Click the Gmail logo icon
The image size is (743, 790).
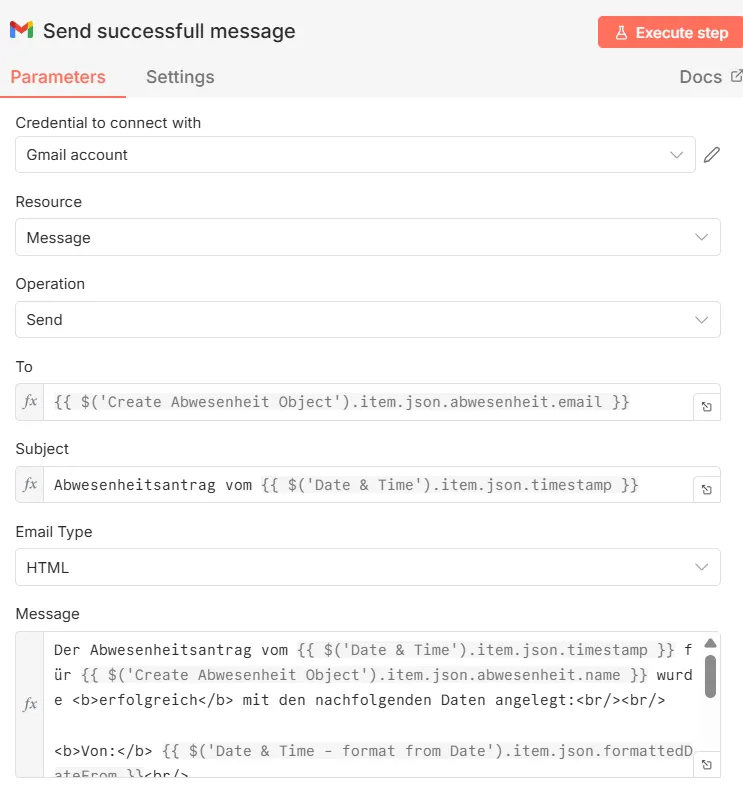point(21,31)
